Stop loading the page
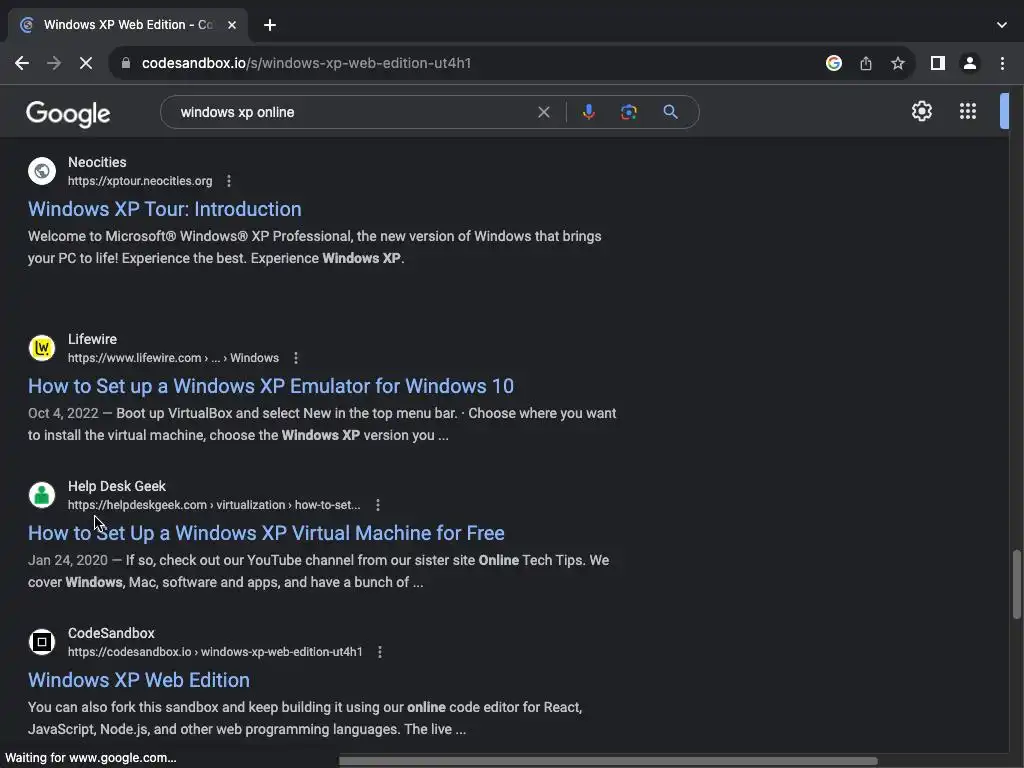1024x768 pixels. tap(86, 63)
